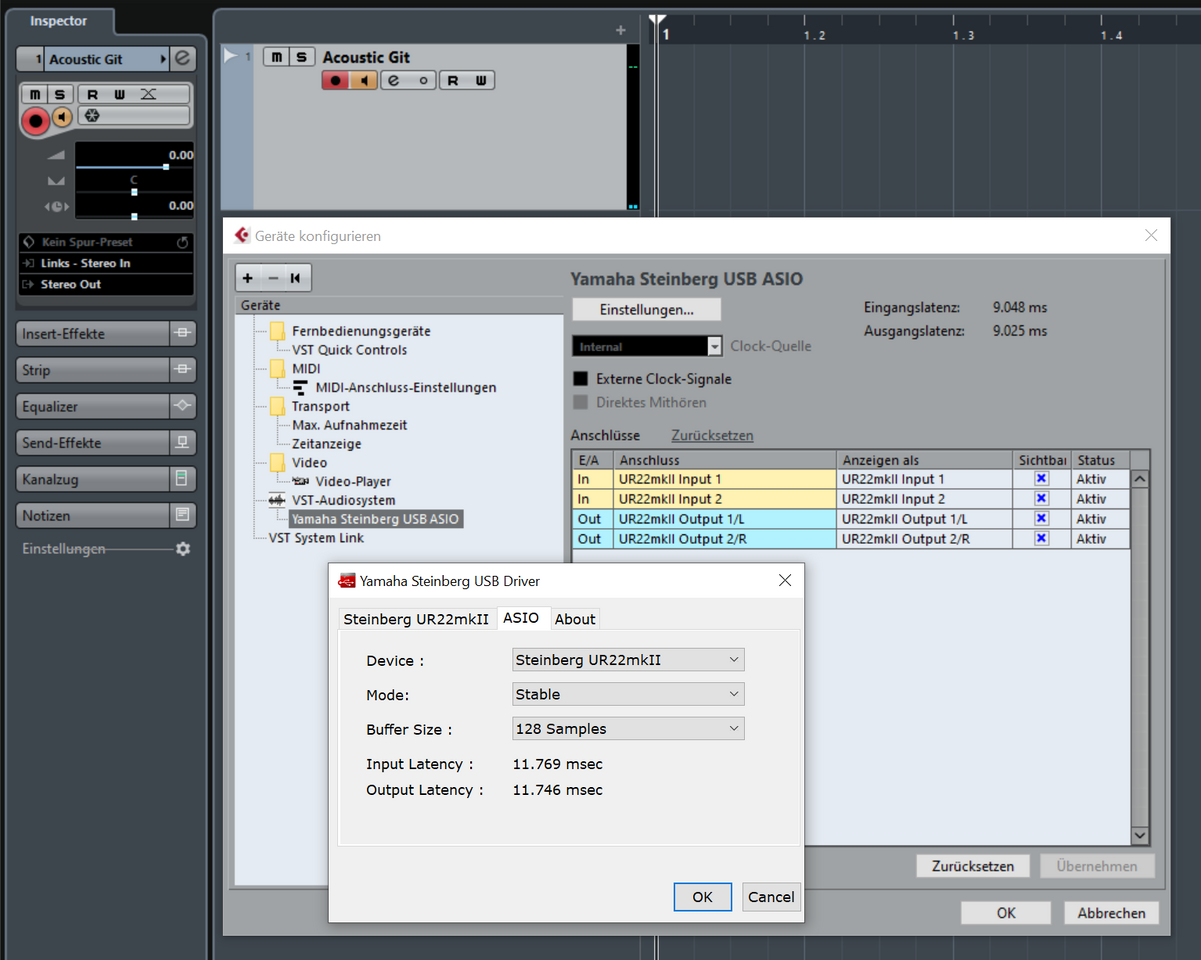This screenshot has height=960, width=1201.
Task: Click the Inspector crossfade settings icon
Action: [x=148, y=95]
